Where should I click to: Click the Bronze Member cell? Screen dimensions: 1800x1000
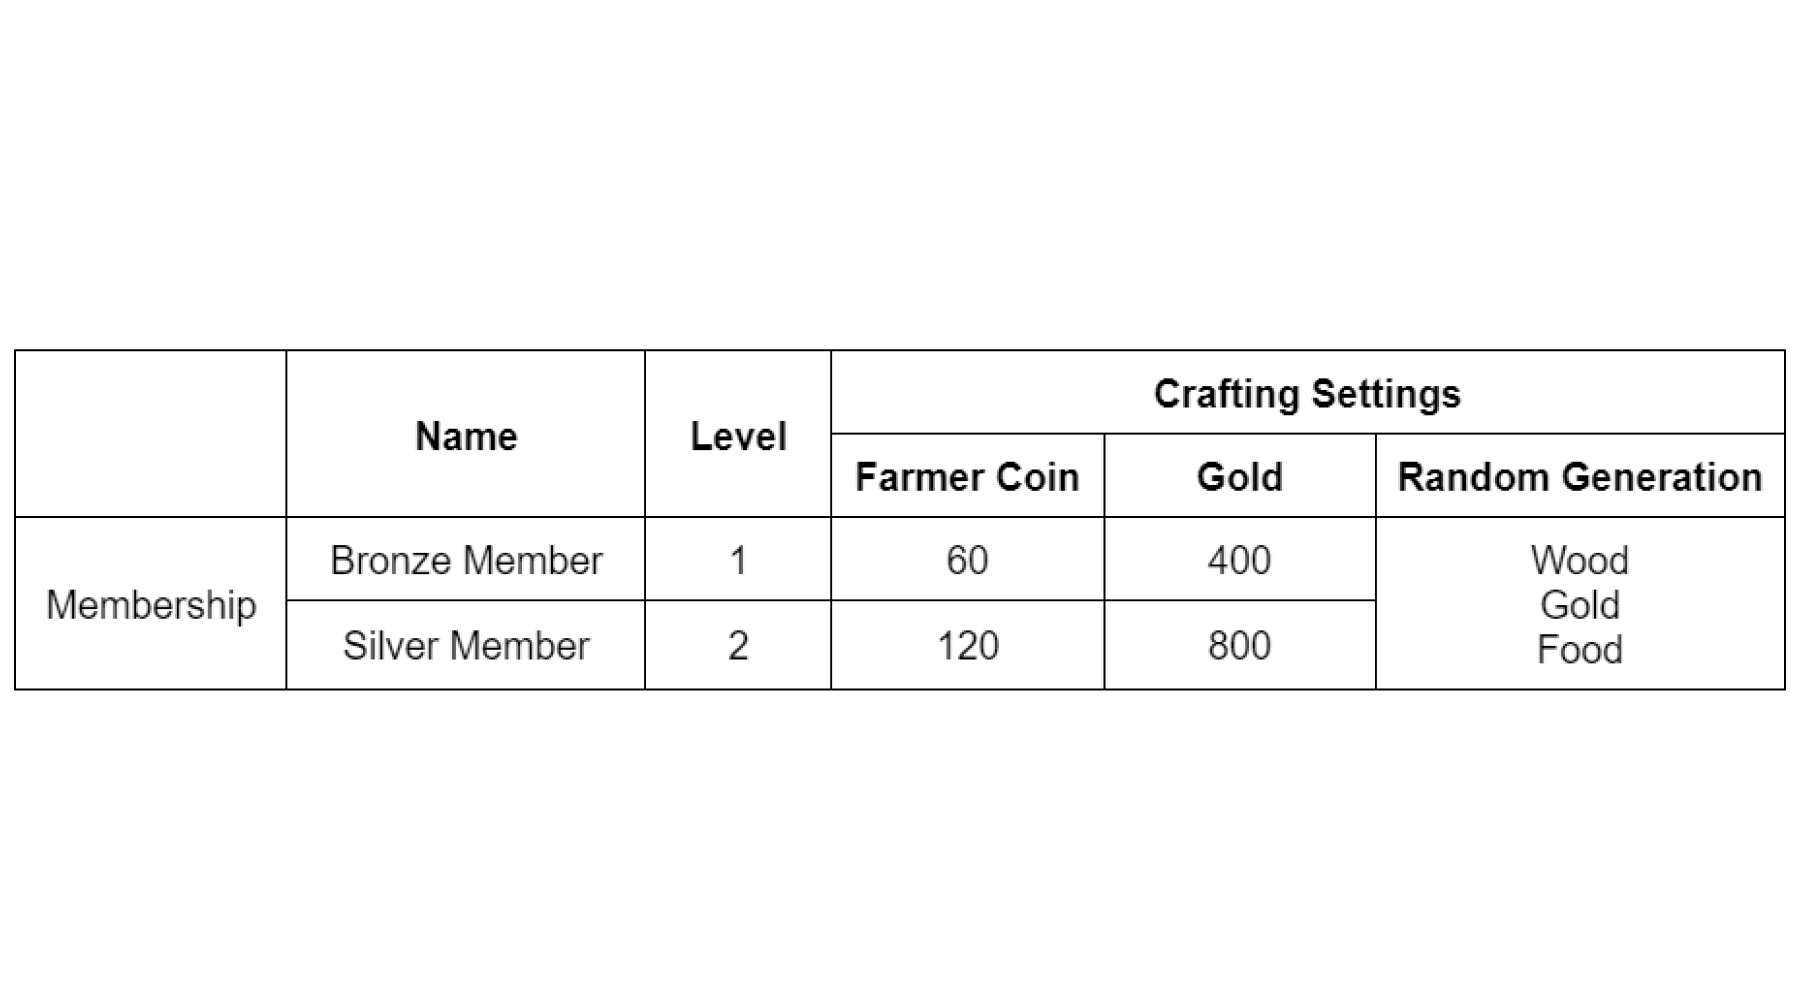click(466, 560)
